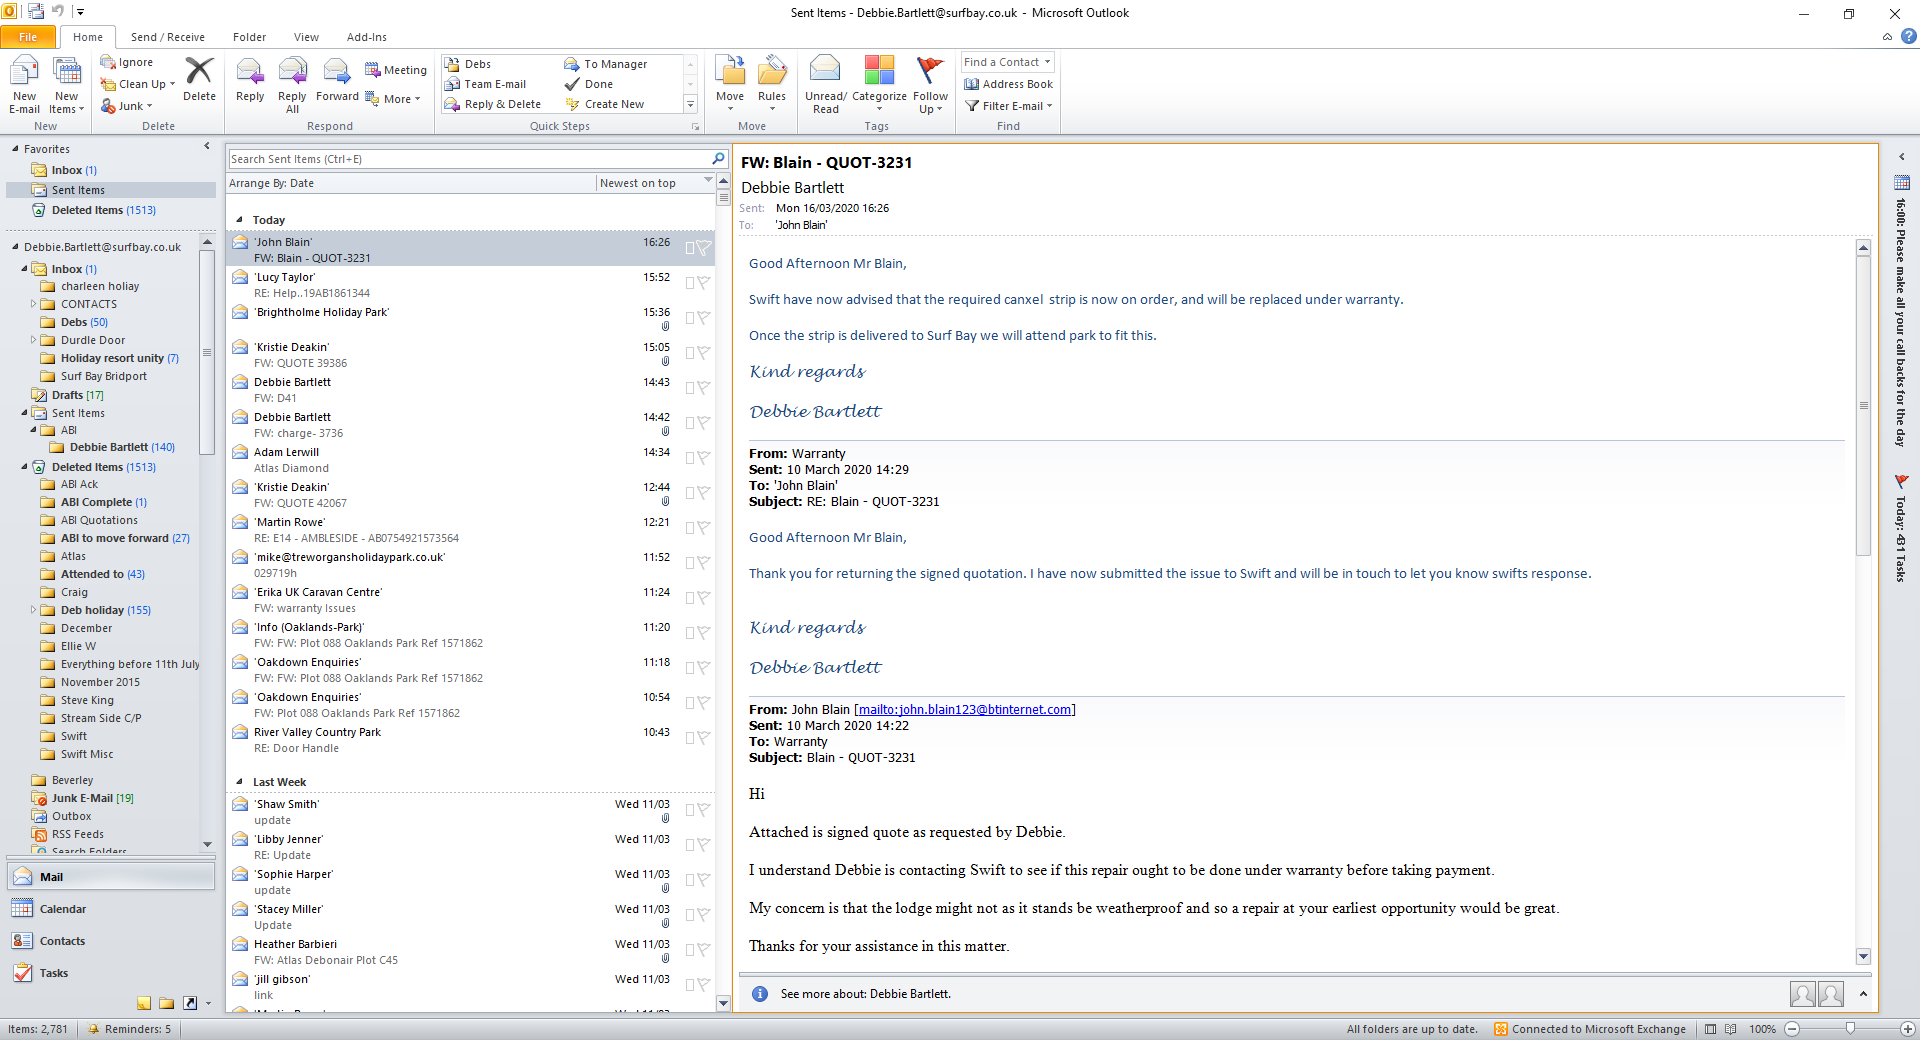Collapse the Today message group
The image size is (1920, 1040).
pos(239,220)
